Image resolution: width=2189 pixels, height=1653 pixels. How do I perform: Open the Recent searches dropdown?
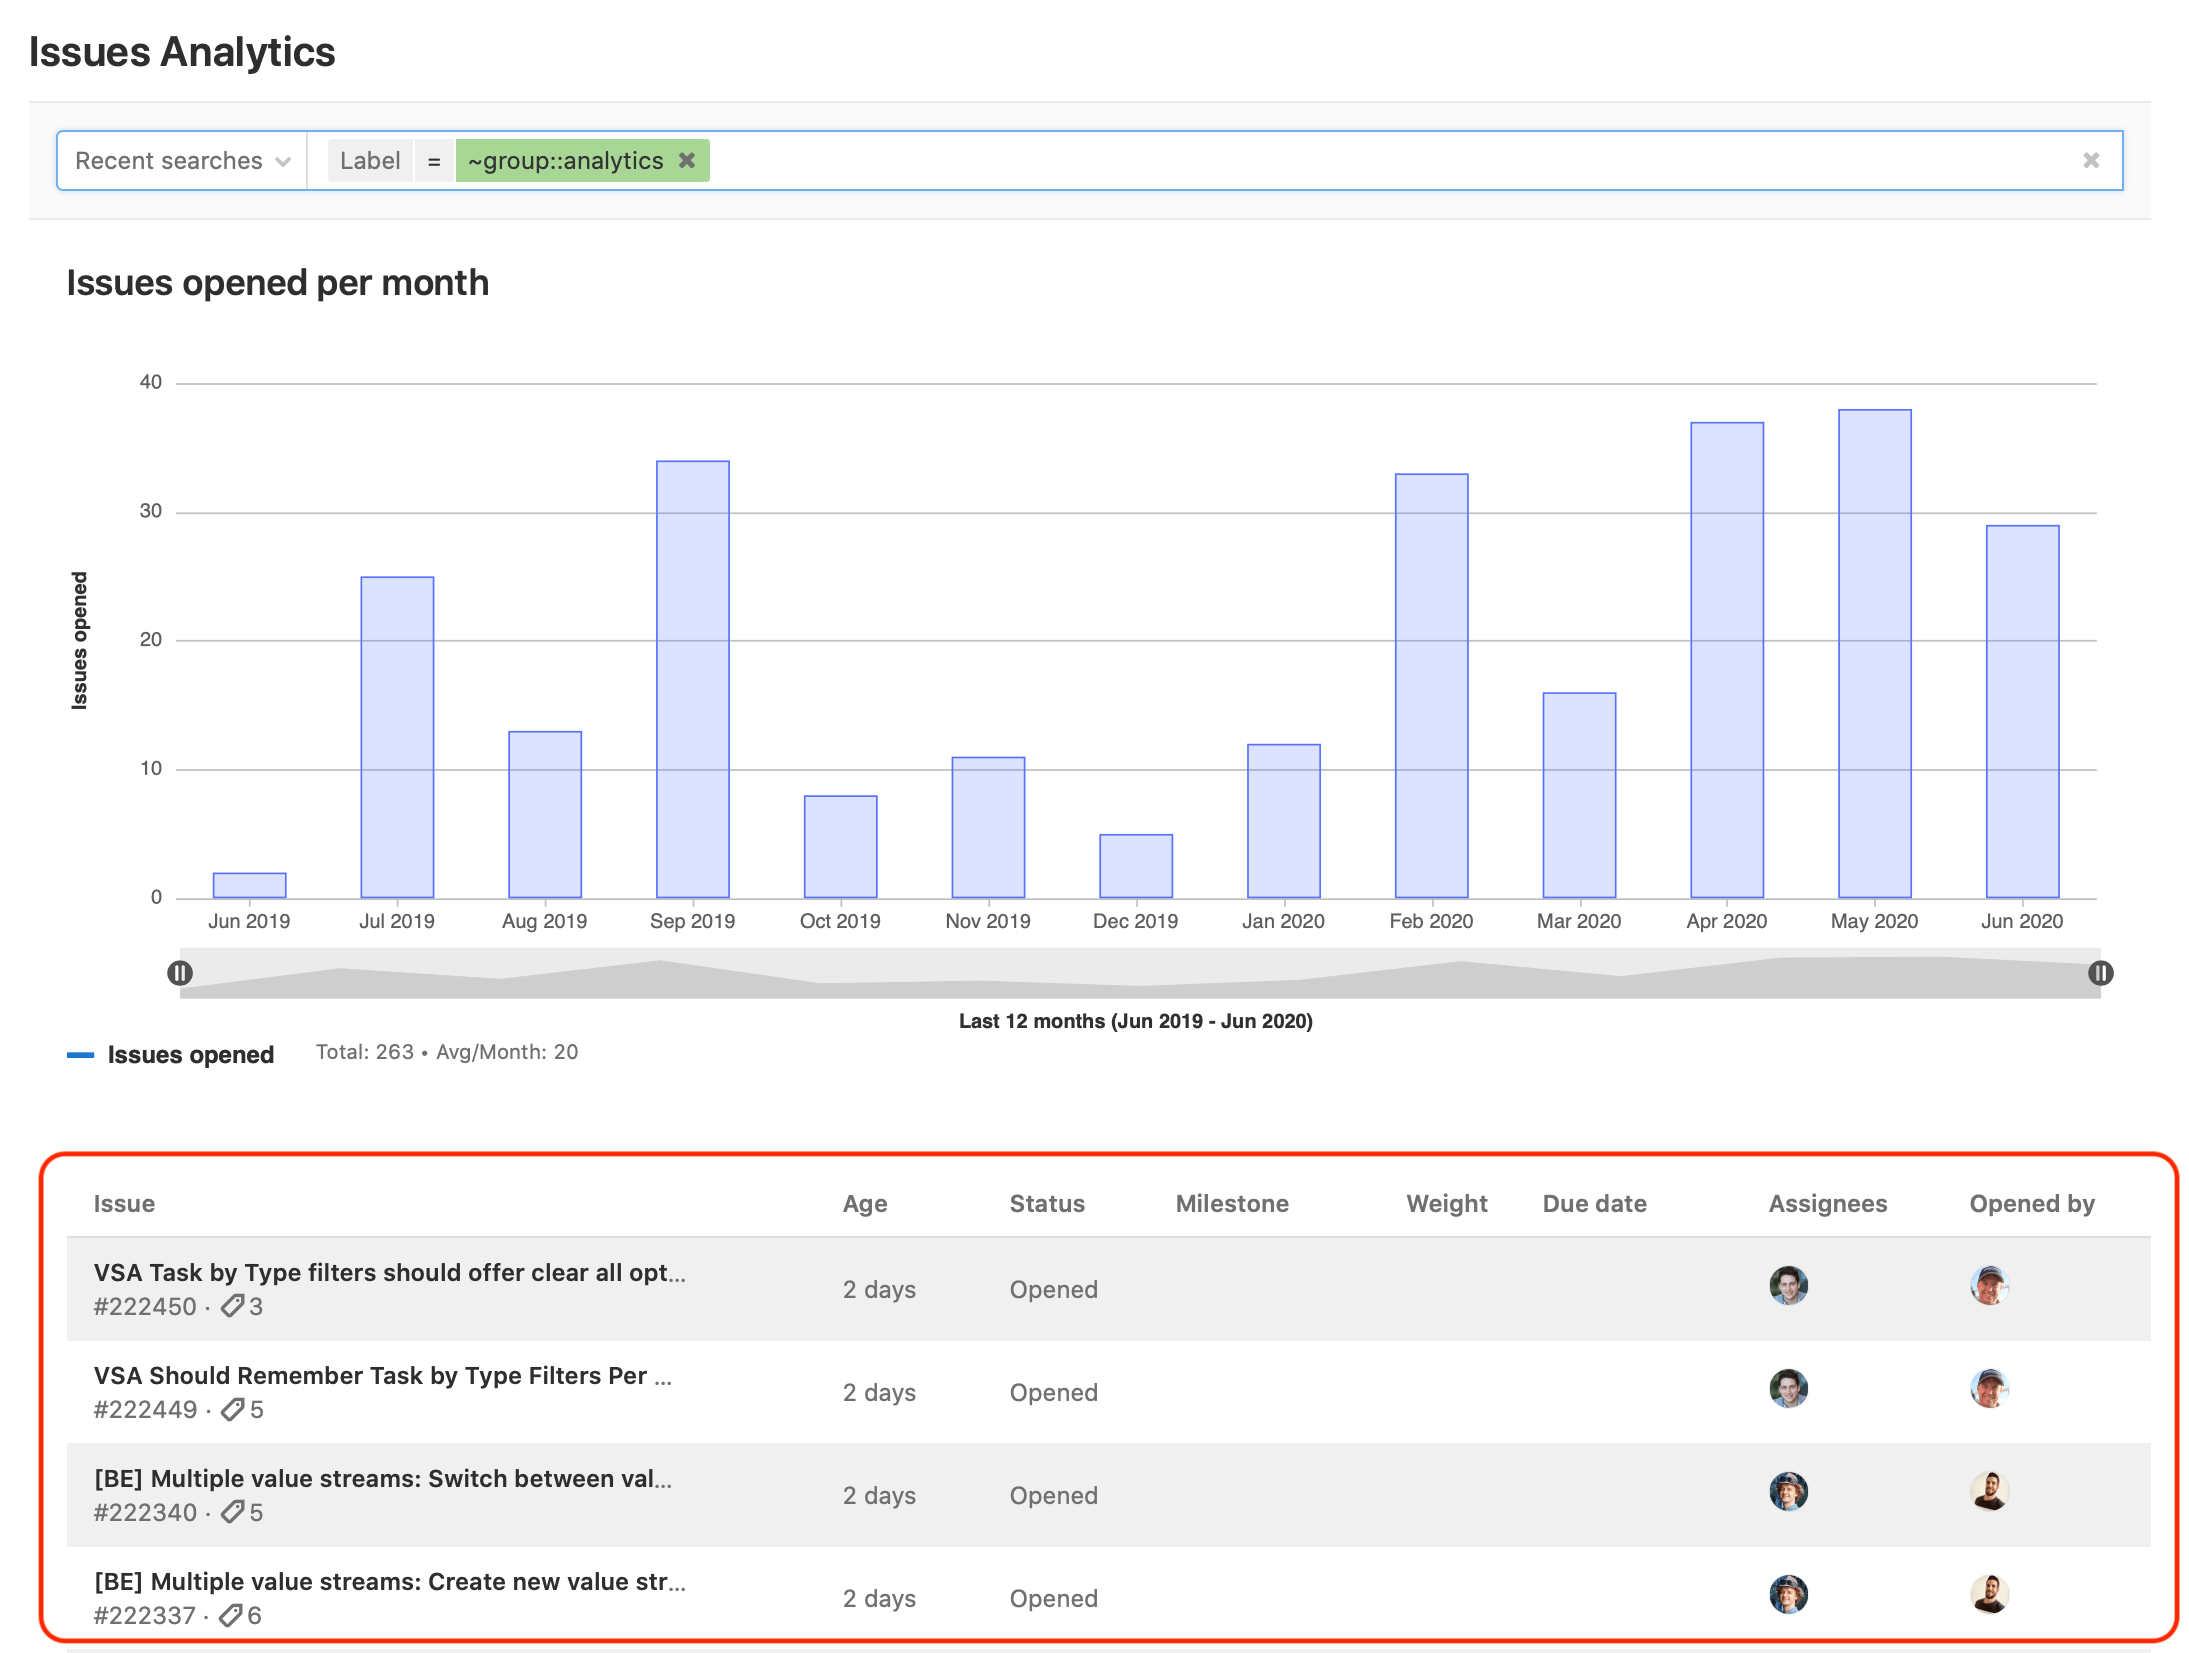tap(181, 161)
